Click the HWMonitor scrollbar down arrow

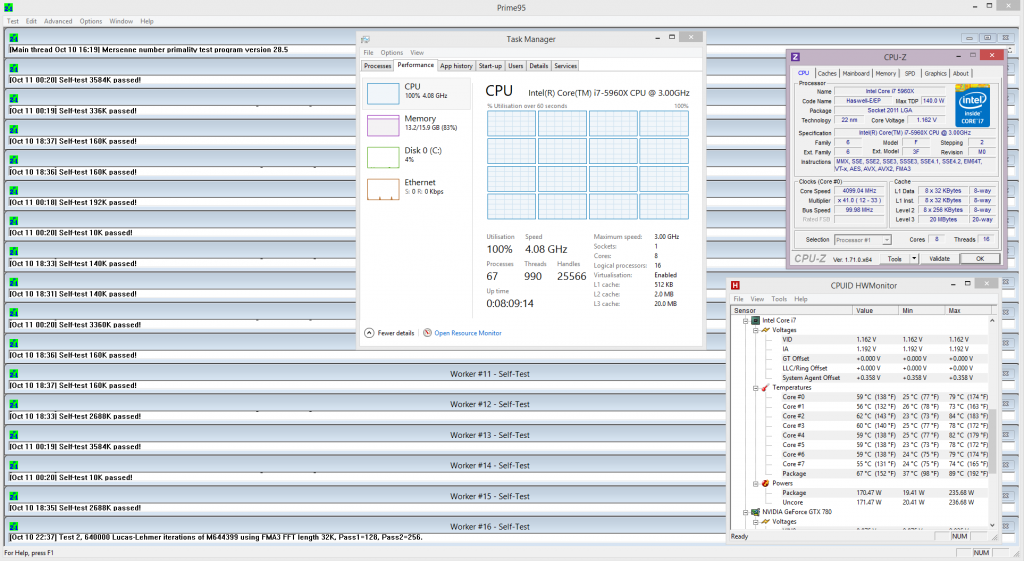(x=992, y=525)
